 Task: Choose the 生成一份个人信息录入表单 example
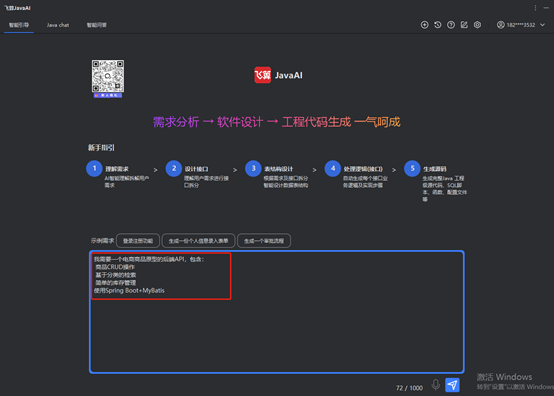coord(198,241)
